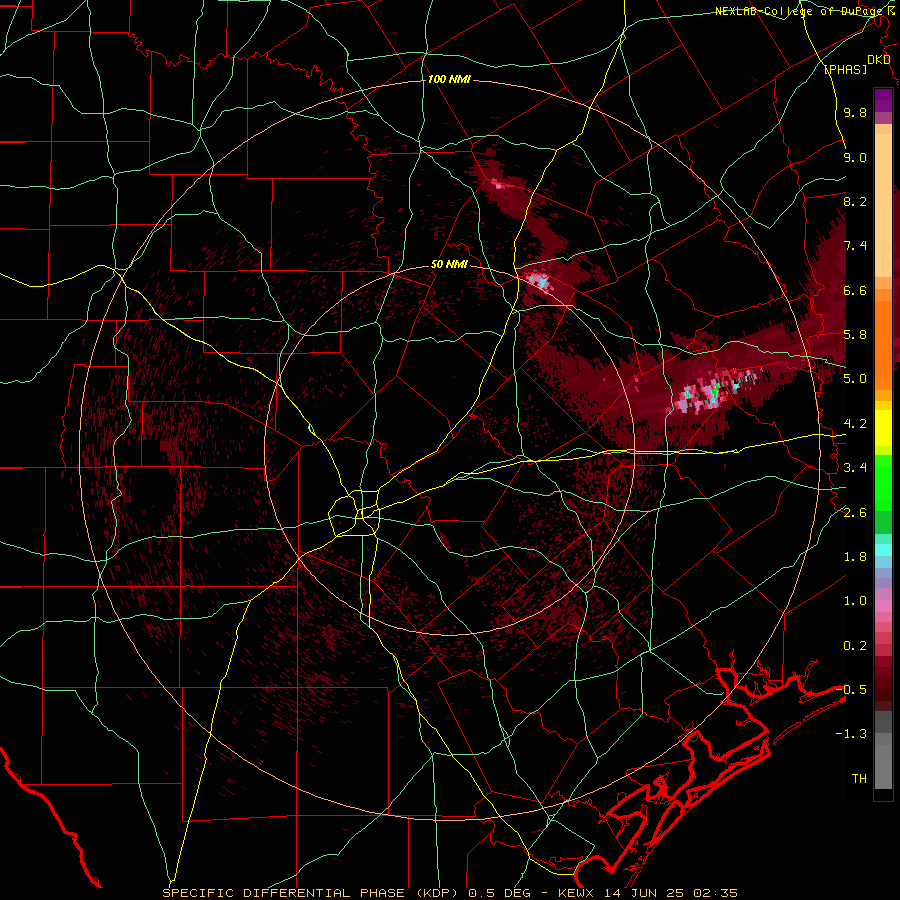Pick the yellow segment of the color bar

883,428
